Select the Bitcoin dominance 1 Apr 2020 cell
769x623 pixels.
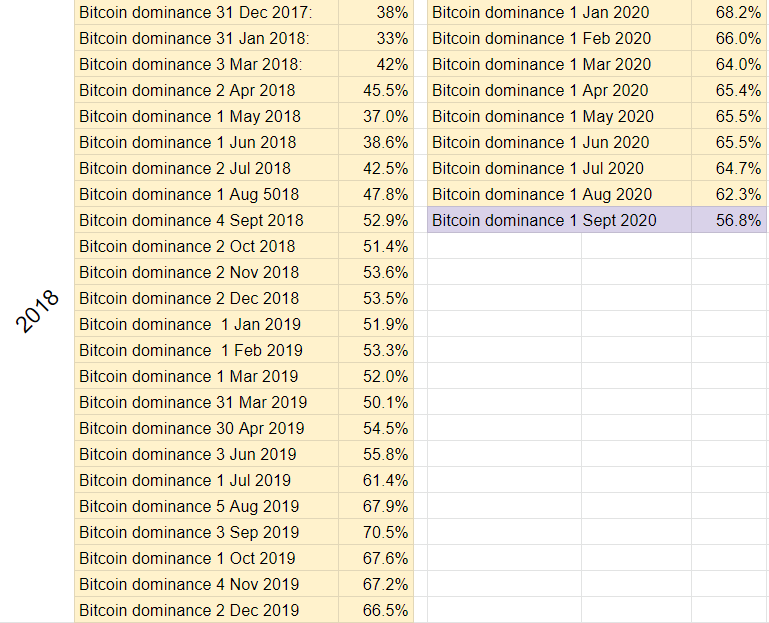click(559, 90)
